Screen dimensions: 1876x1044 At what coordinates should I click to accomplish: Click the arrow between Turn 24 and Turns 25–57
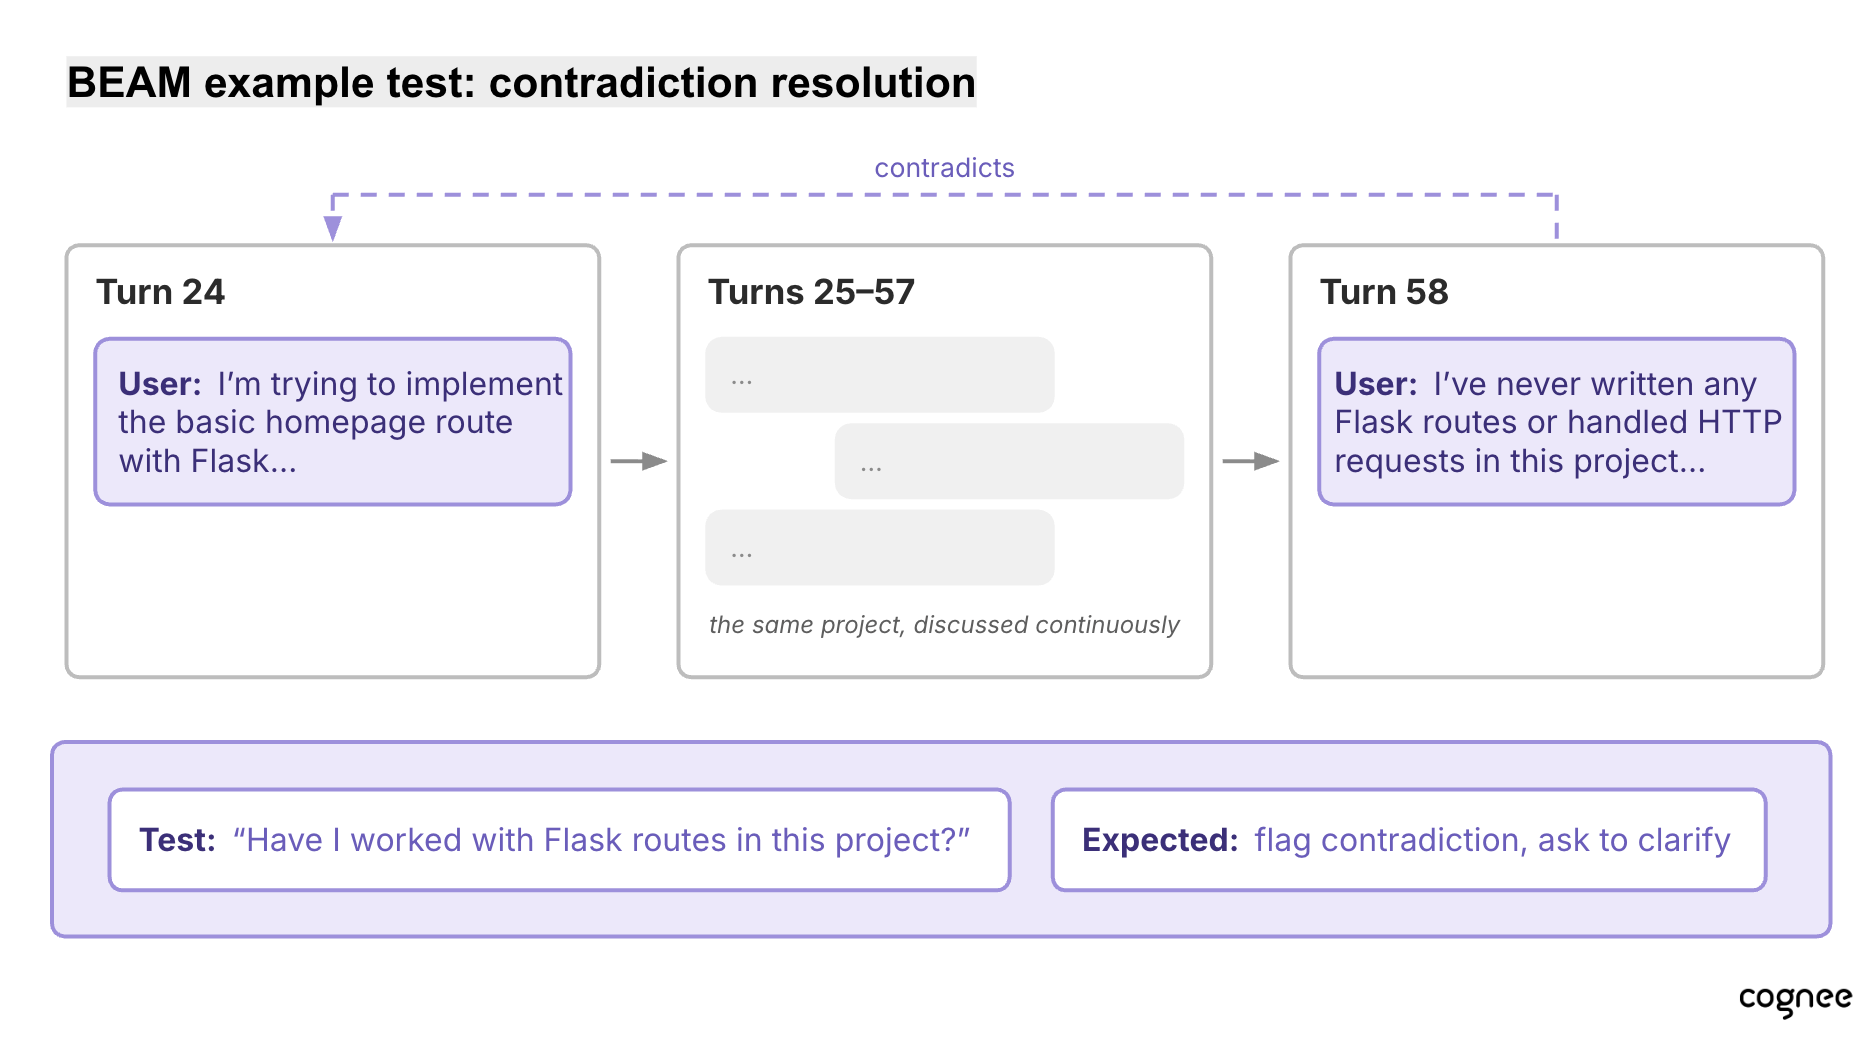point(639,461)
